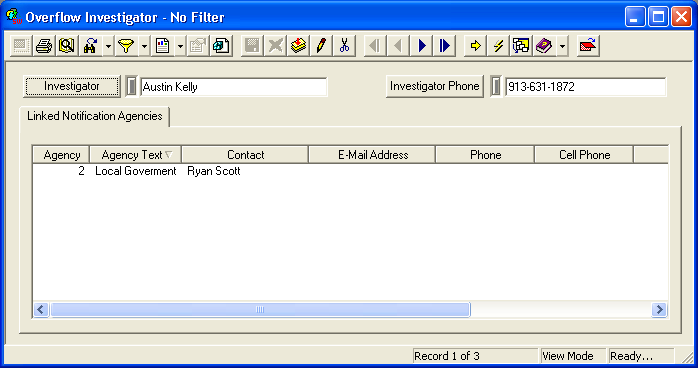698x368 pixels.
Task: Click the horizontal scrollbar thumb
Action: pyautogui.click(x=260, y=309)
